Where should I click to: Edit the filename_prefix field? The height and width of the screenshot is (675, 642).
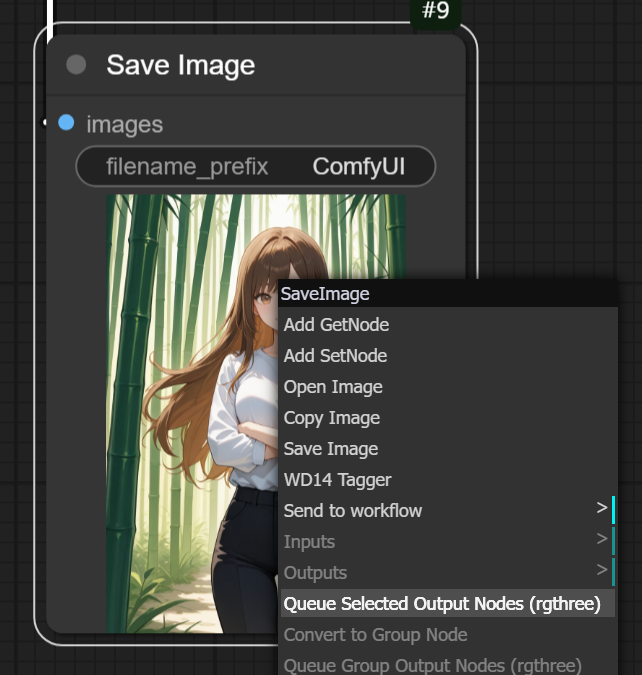pyautogui.click(x=256, y=167)
